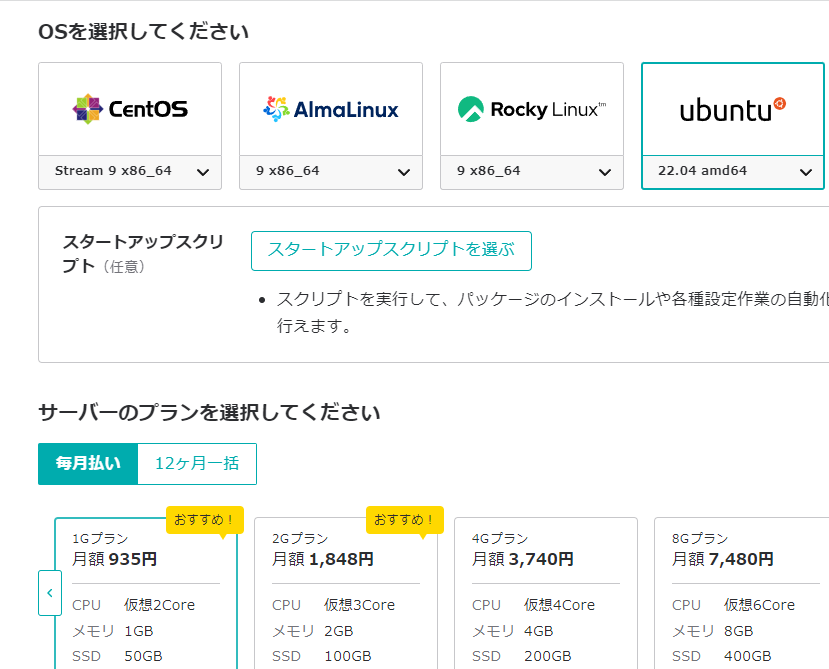The image size is (829, 669).
Task: Open the CentOS Stream 9 x86_64 version dropdown
Action: point(129,171)
